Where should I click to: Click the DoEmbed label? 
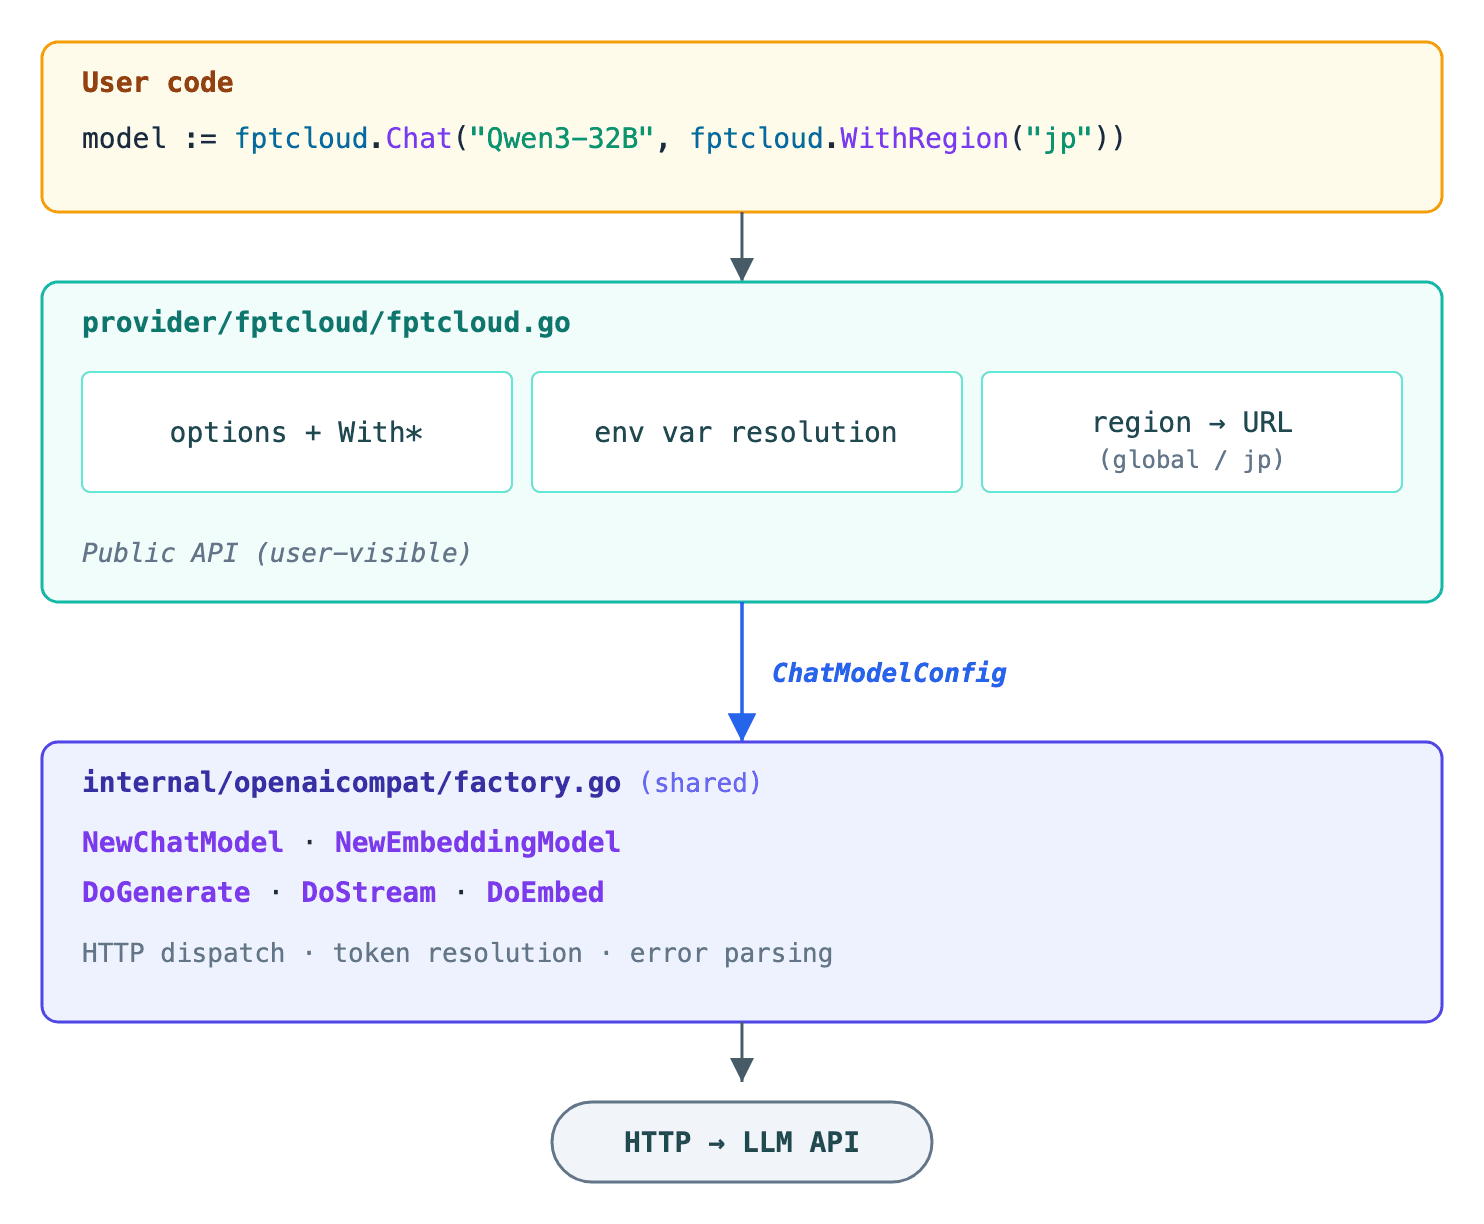(x=544, y=892)
